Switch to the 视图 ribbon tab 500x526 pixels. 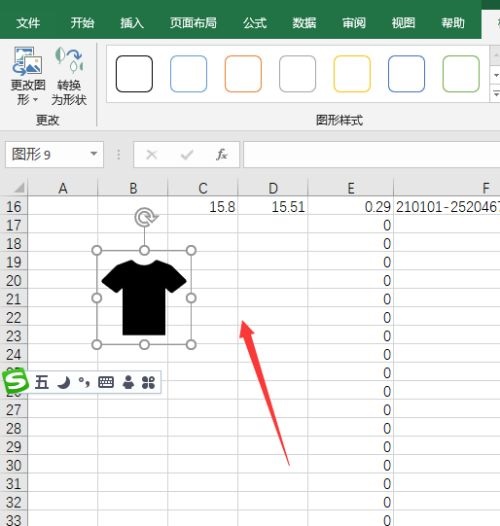point(403,23)
